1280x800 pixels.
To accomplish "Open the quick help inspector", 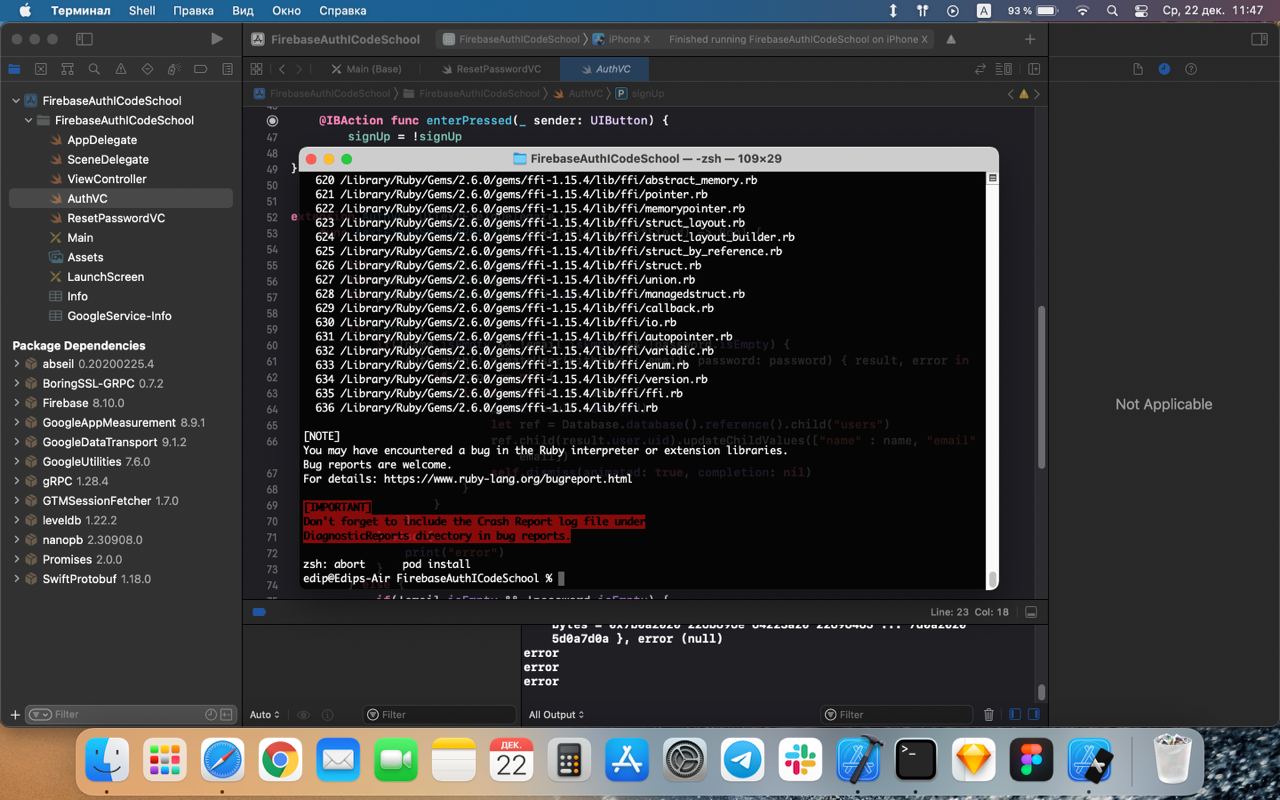I will click(1191, 69).
